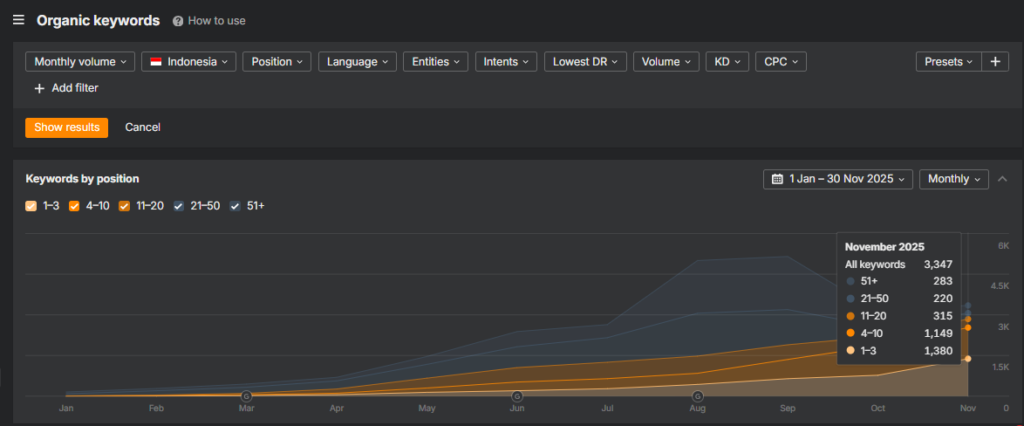This screenshot has height=426, width=1024.
Task: Open the Intents filter menu
Action: 506,62
